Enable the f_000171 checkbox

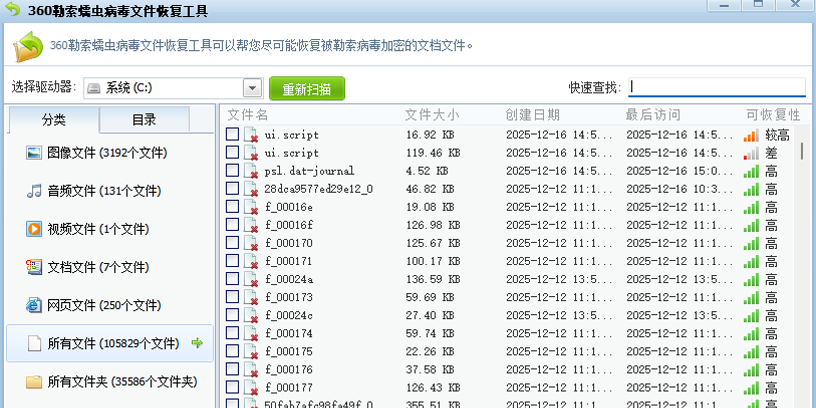pos(233,261)
